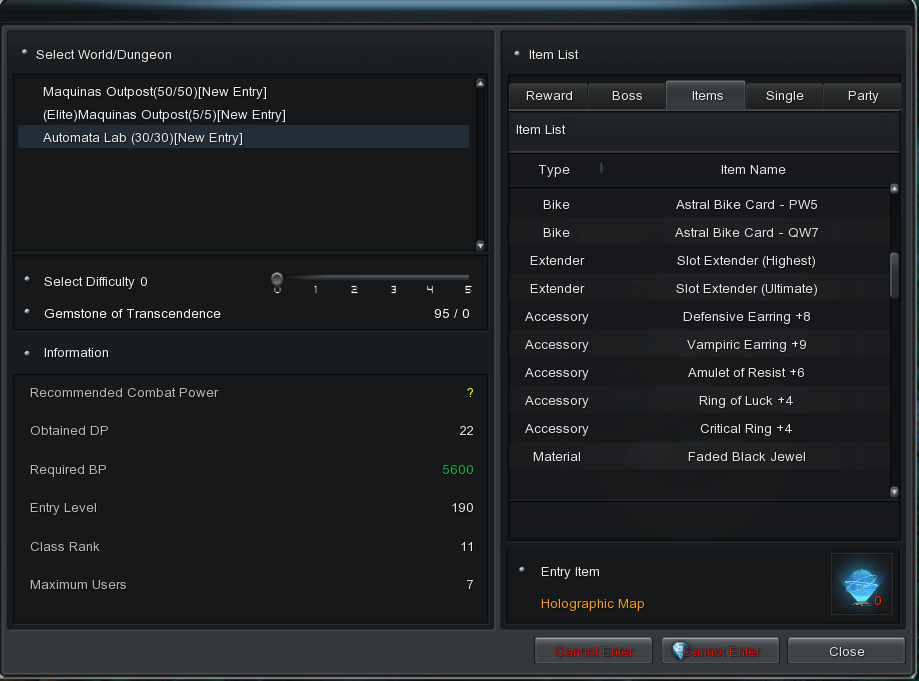Select Vampiric Earring +9 item row
The width and height of the screenshot is (919, 681).
[x=746, y=345]
